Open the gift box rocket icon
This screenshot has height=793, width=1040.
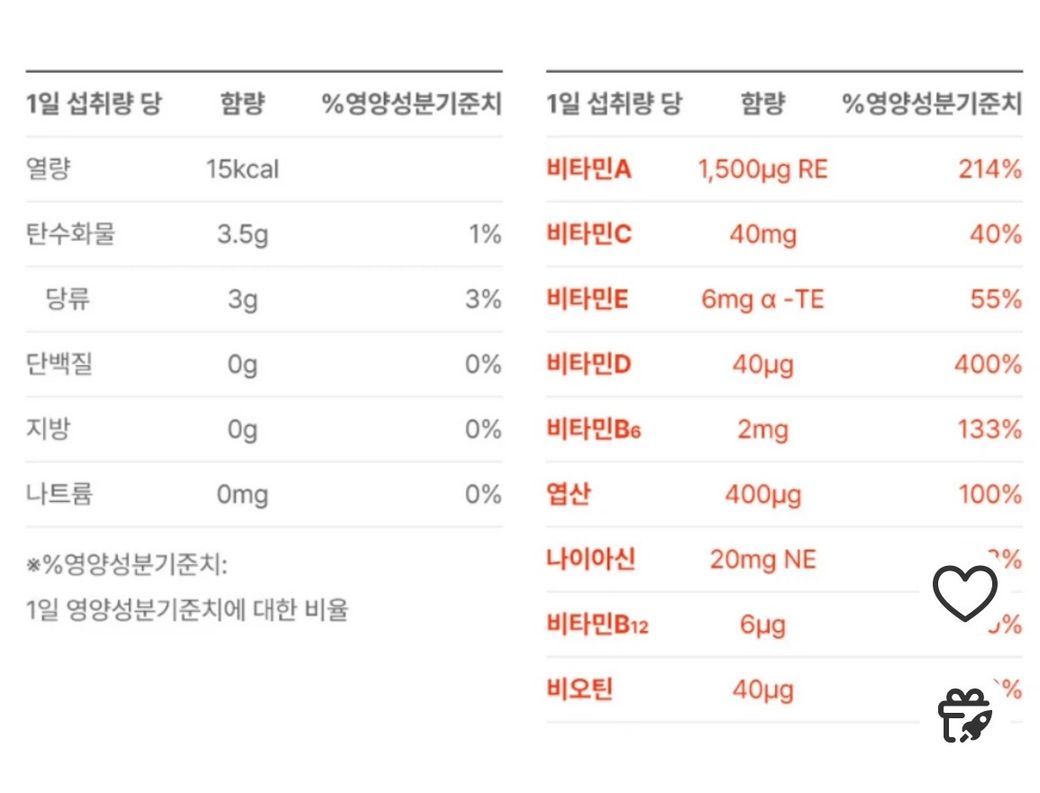click(964, 716)
